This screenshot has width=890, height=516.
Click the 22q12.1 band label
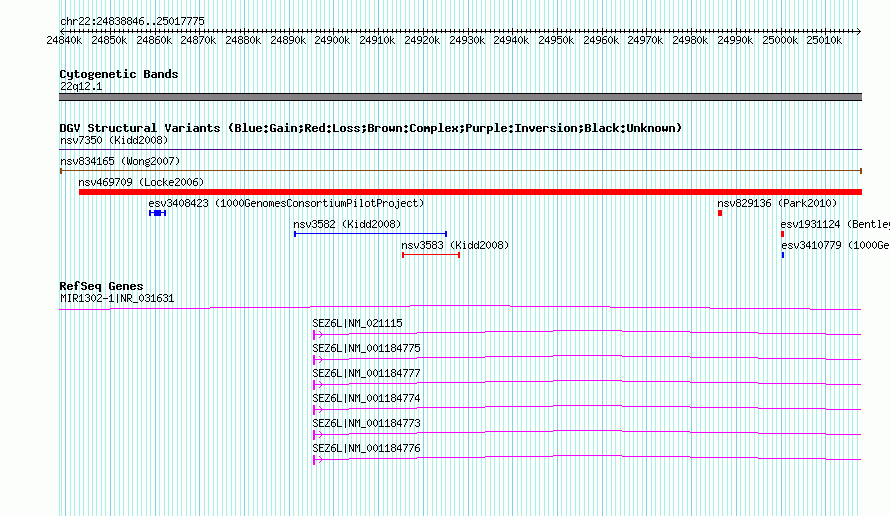(81, 86)
